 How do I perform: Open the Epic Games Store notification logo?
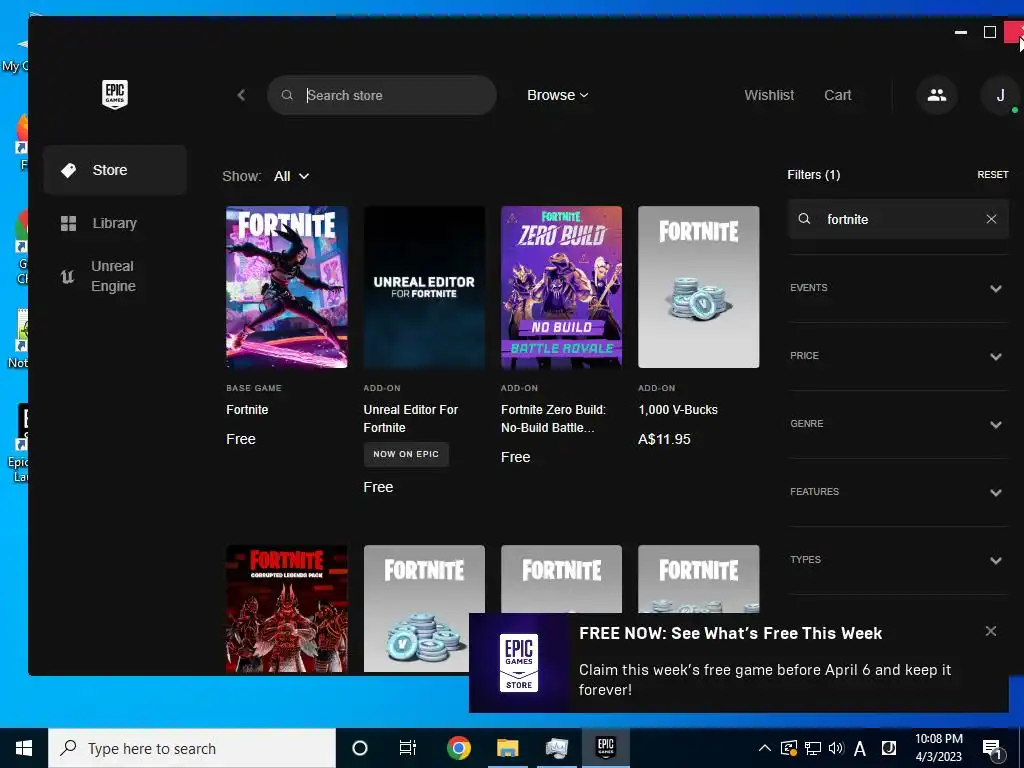tap(519, 663)
